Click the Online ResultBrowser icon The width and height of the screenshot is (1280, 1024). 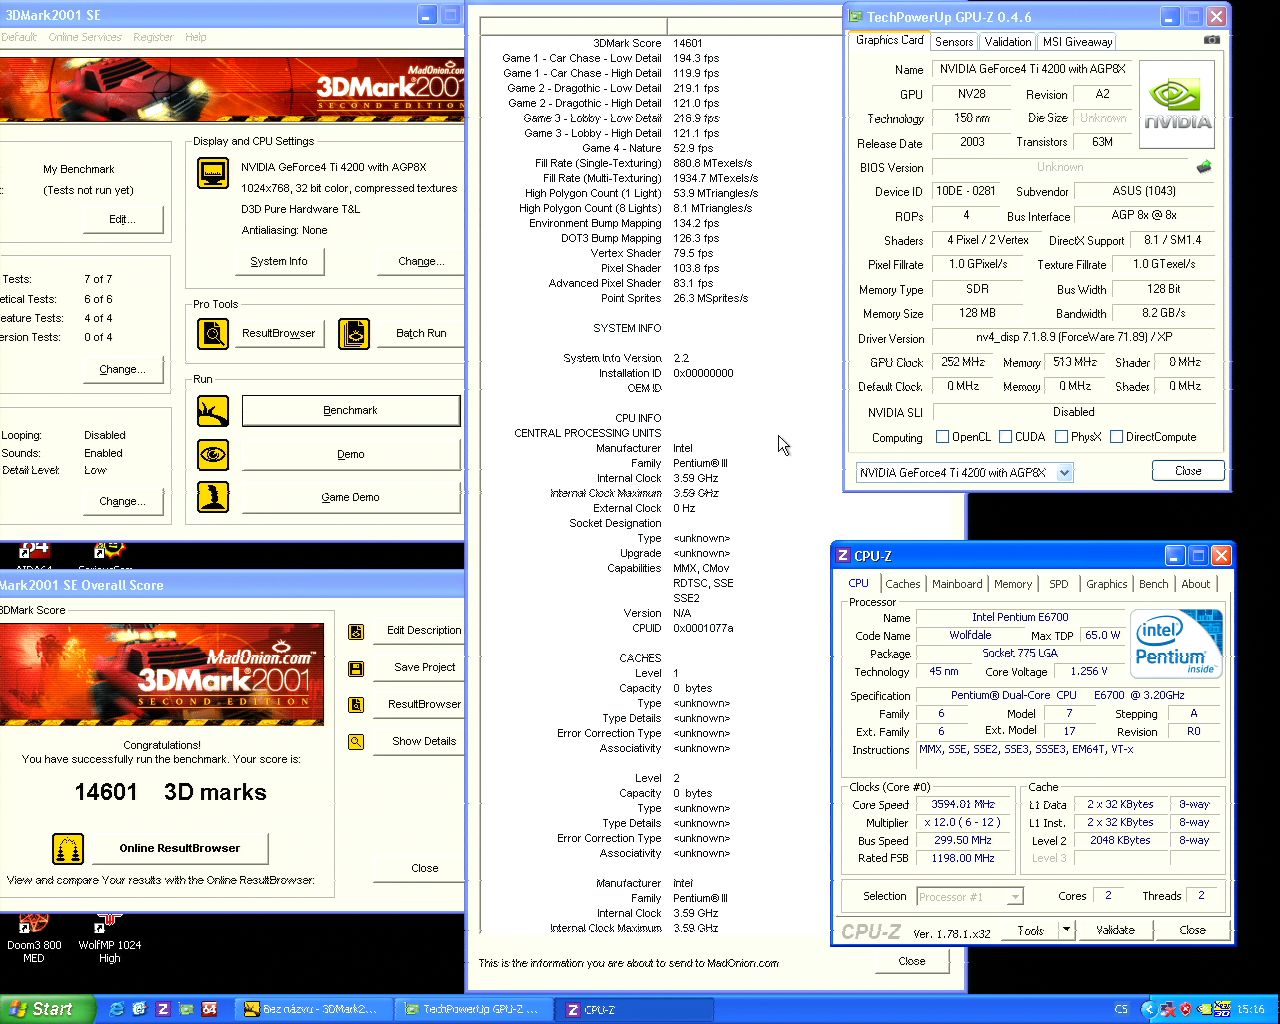[68, 849]
